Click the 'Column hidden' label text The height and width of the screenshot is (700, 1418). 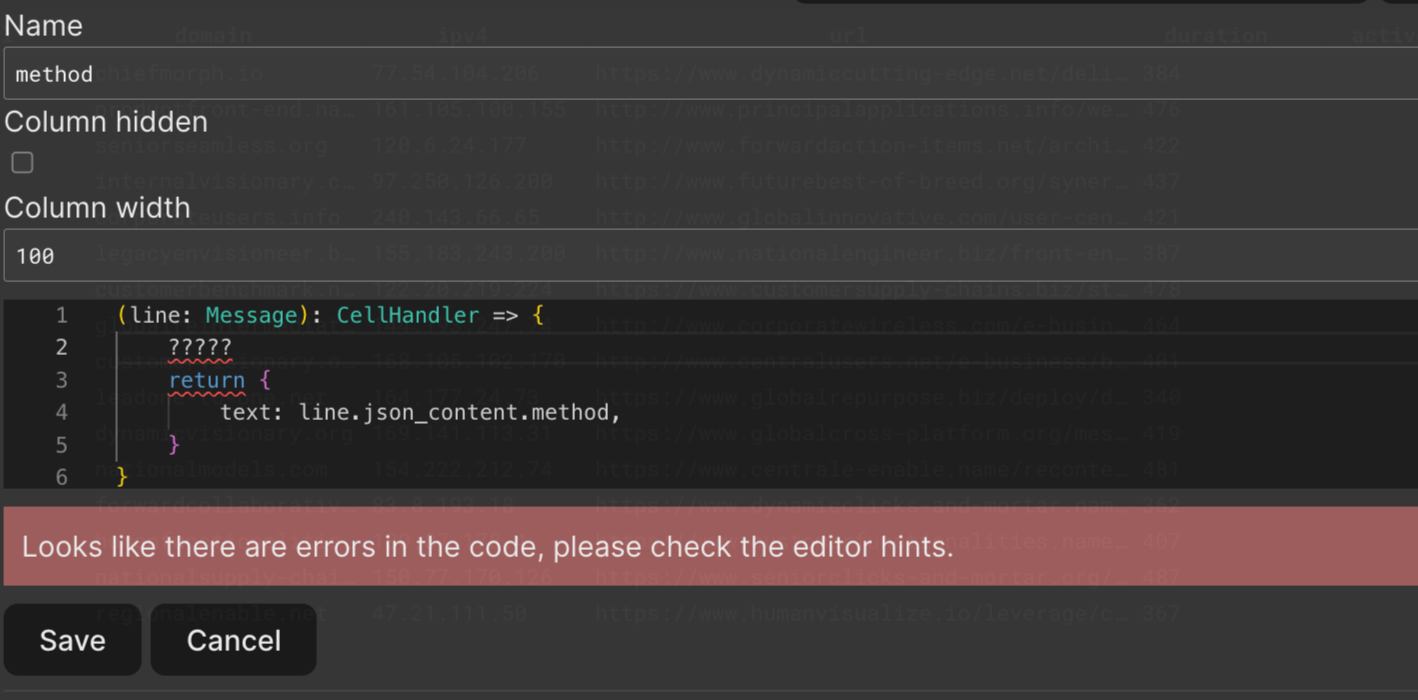106,122
